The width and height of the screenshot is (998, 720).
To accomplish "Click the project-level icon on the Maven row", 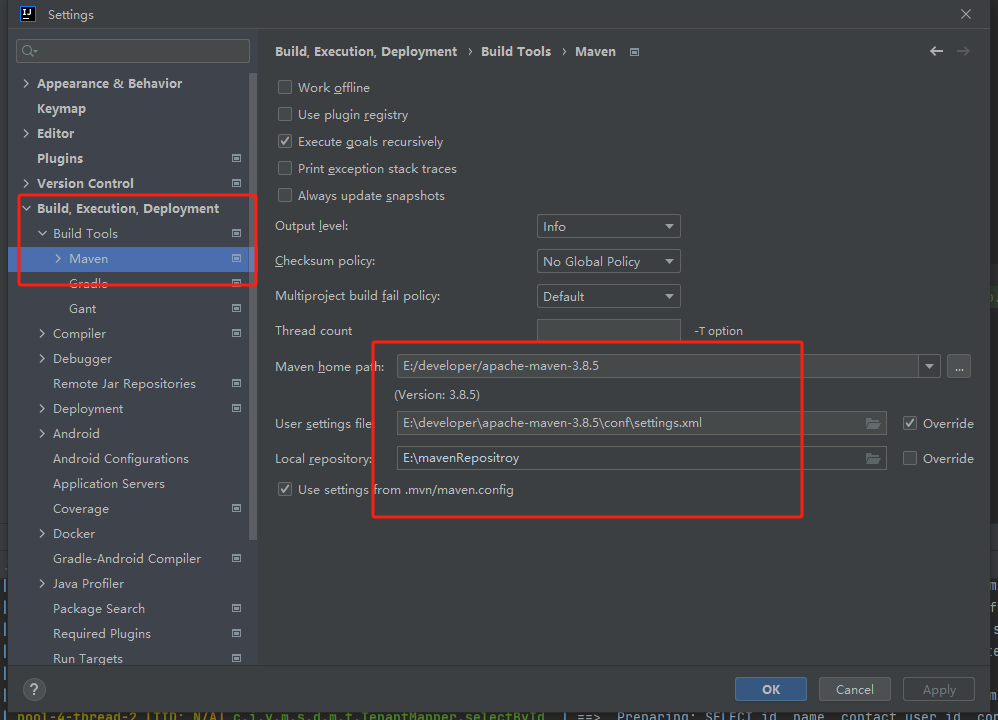I will tap(236, 258).
